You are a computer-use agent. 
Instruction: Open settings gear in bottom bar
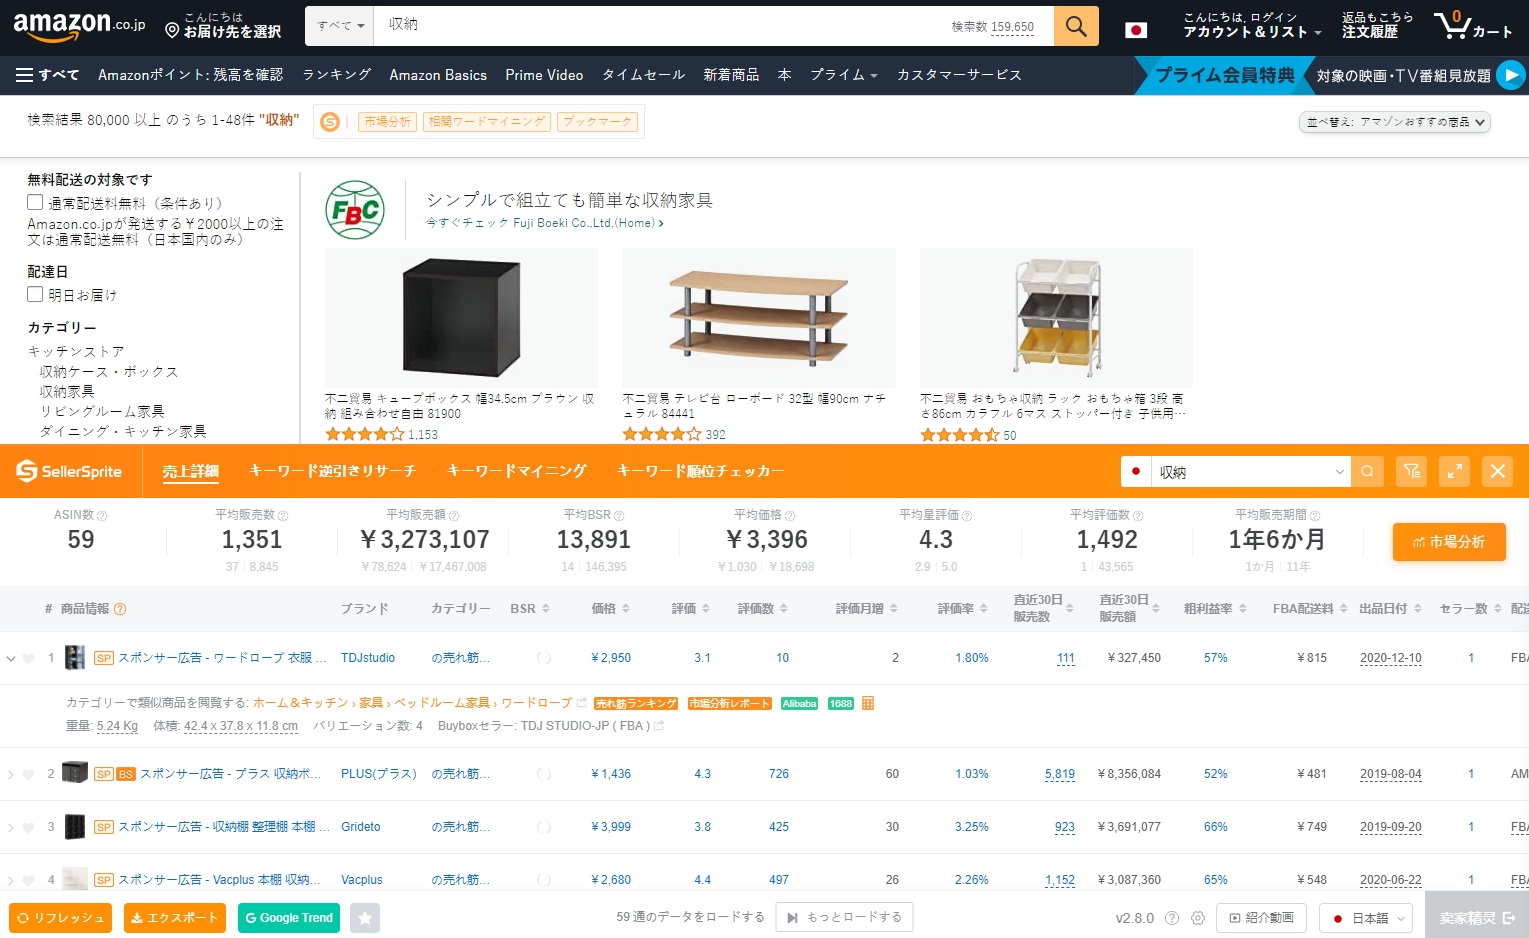[1198, 918]
